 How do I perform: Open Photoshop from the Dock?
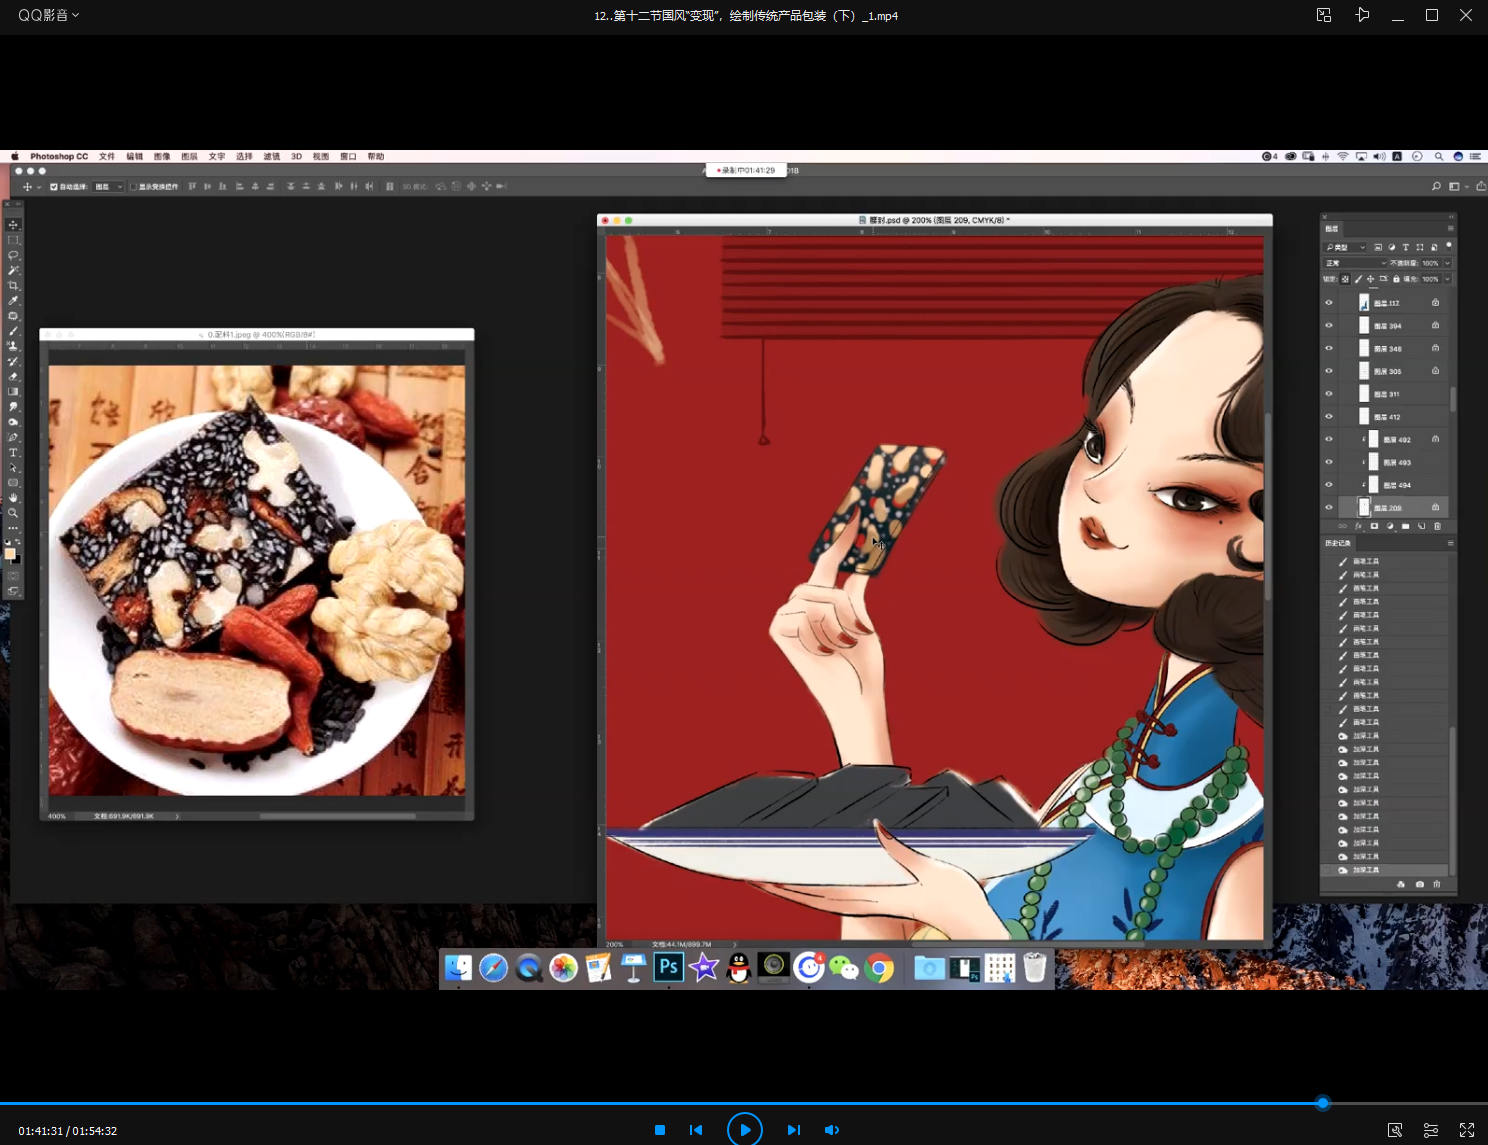coord(668,967)
